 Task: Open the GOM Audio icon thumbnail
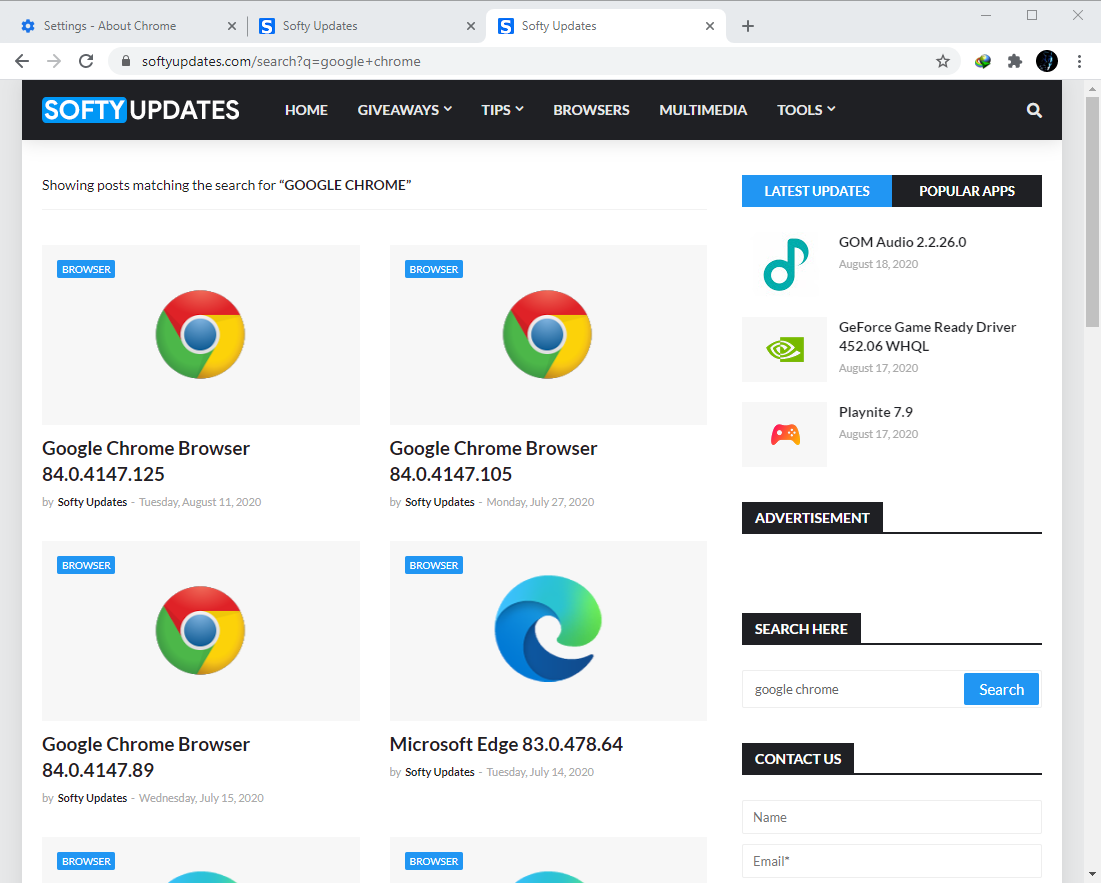pos(784,265)
